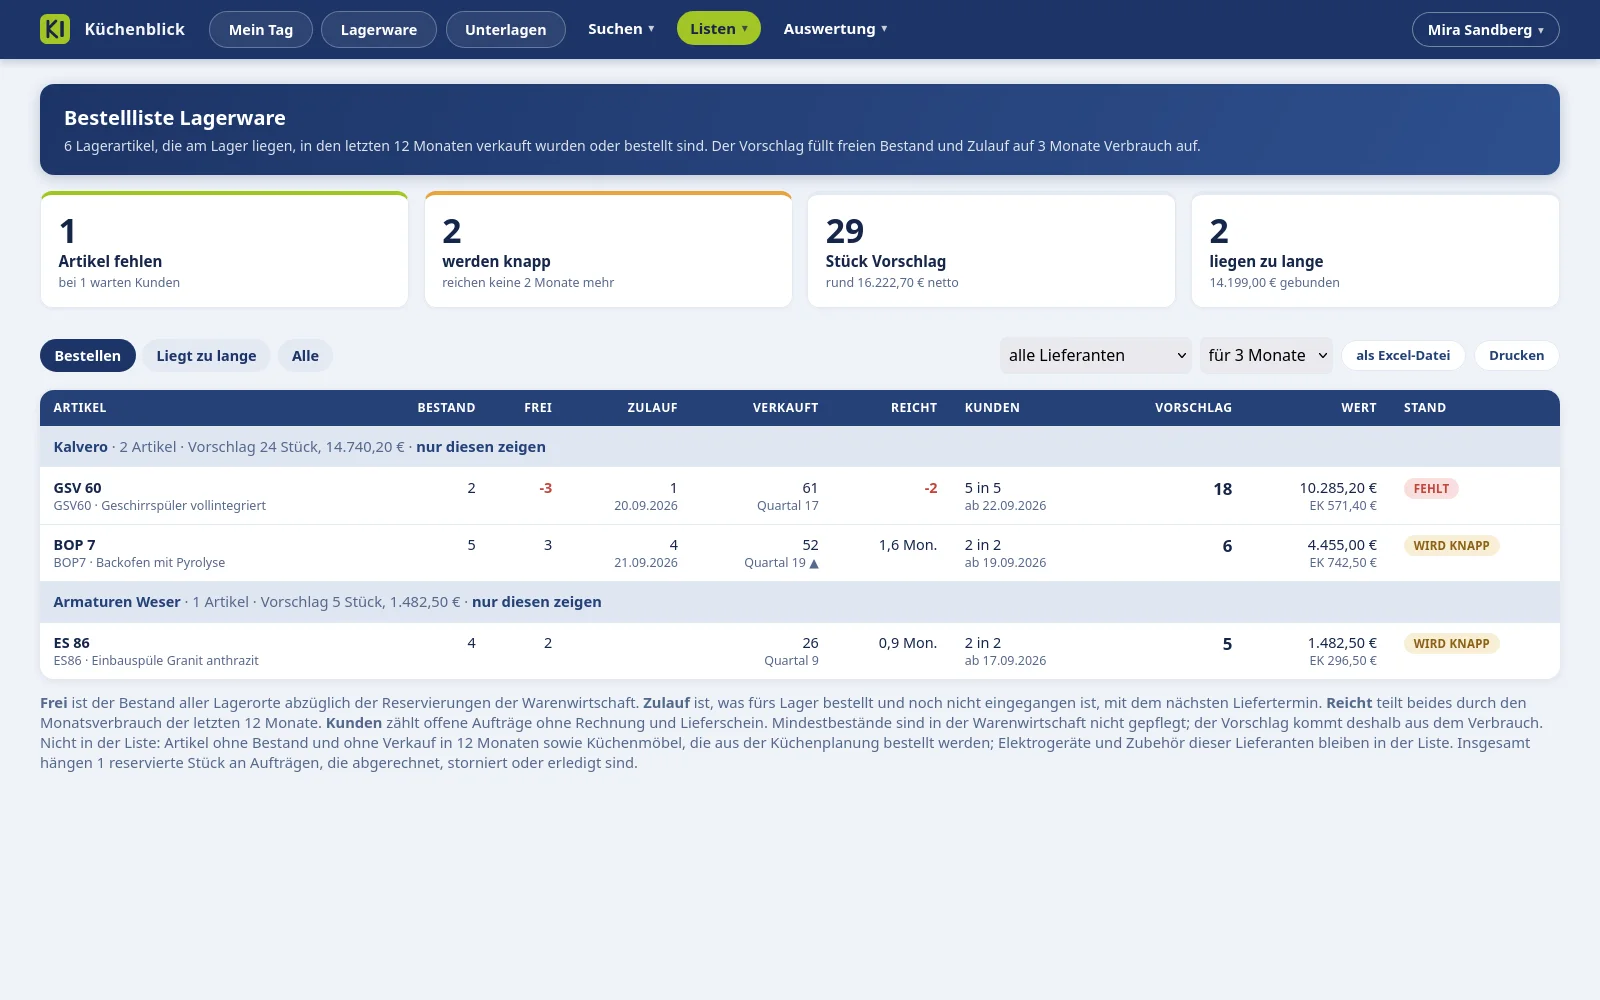
Task: Select the Bestellen filter tab
Action: click(x=88, y=356)
